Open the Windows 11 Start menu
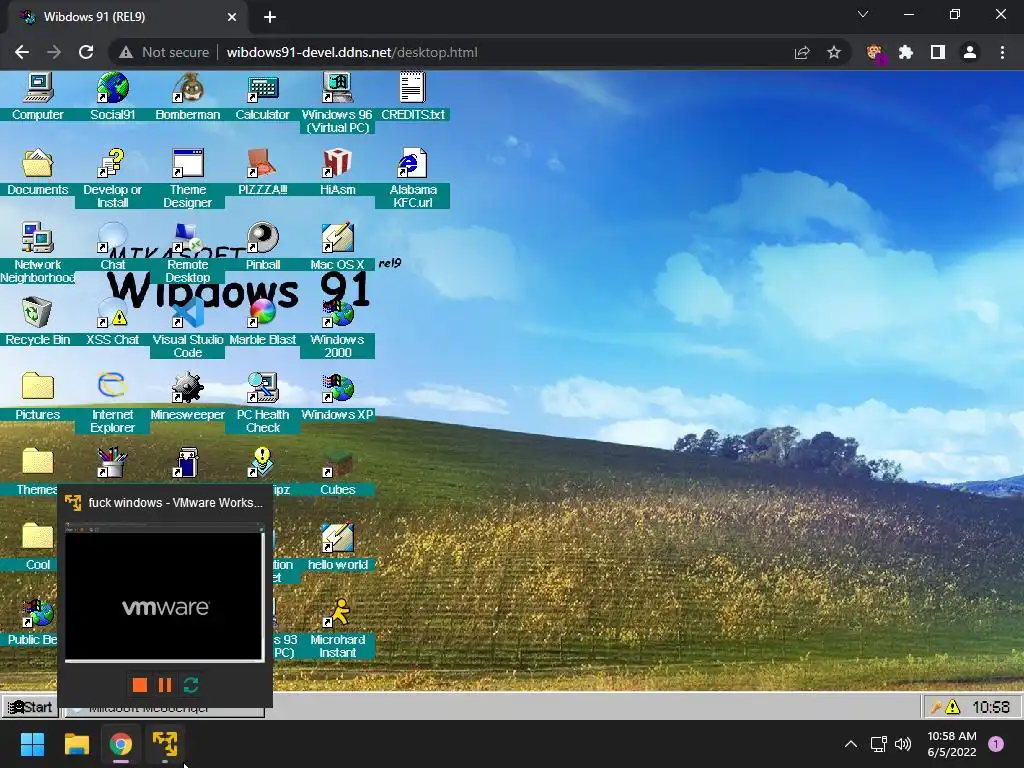 pos(32,744)
